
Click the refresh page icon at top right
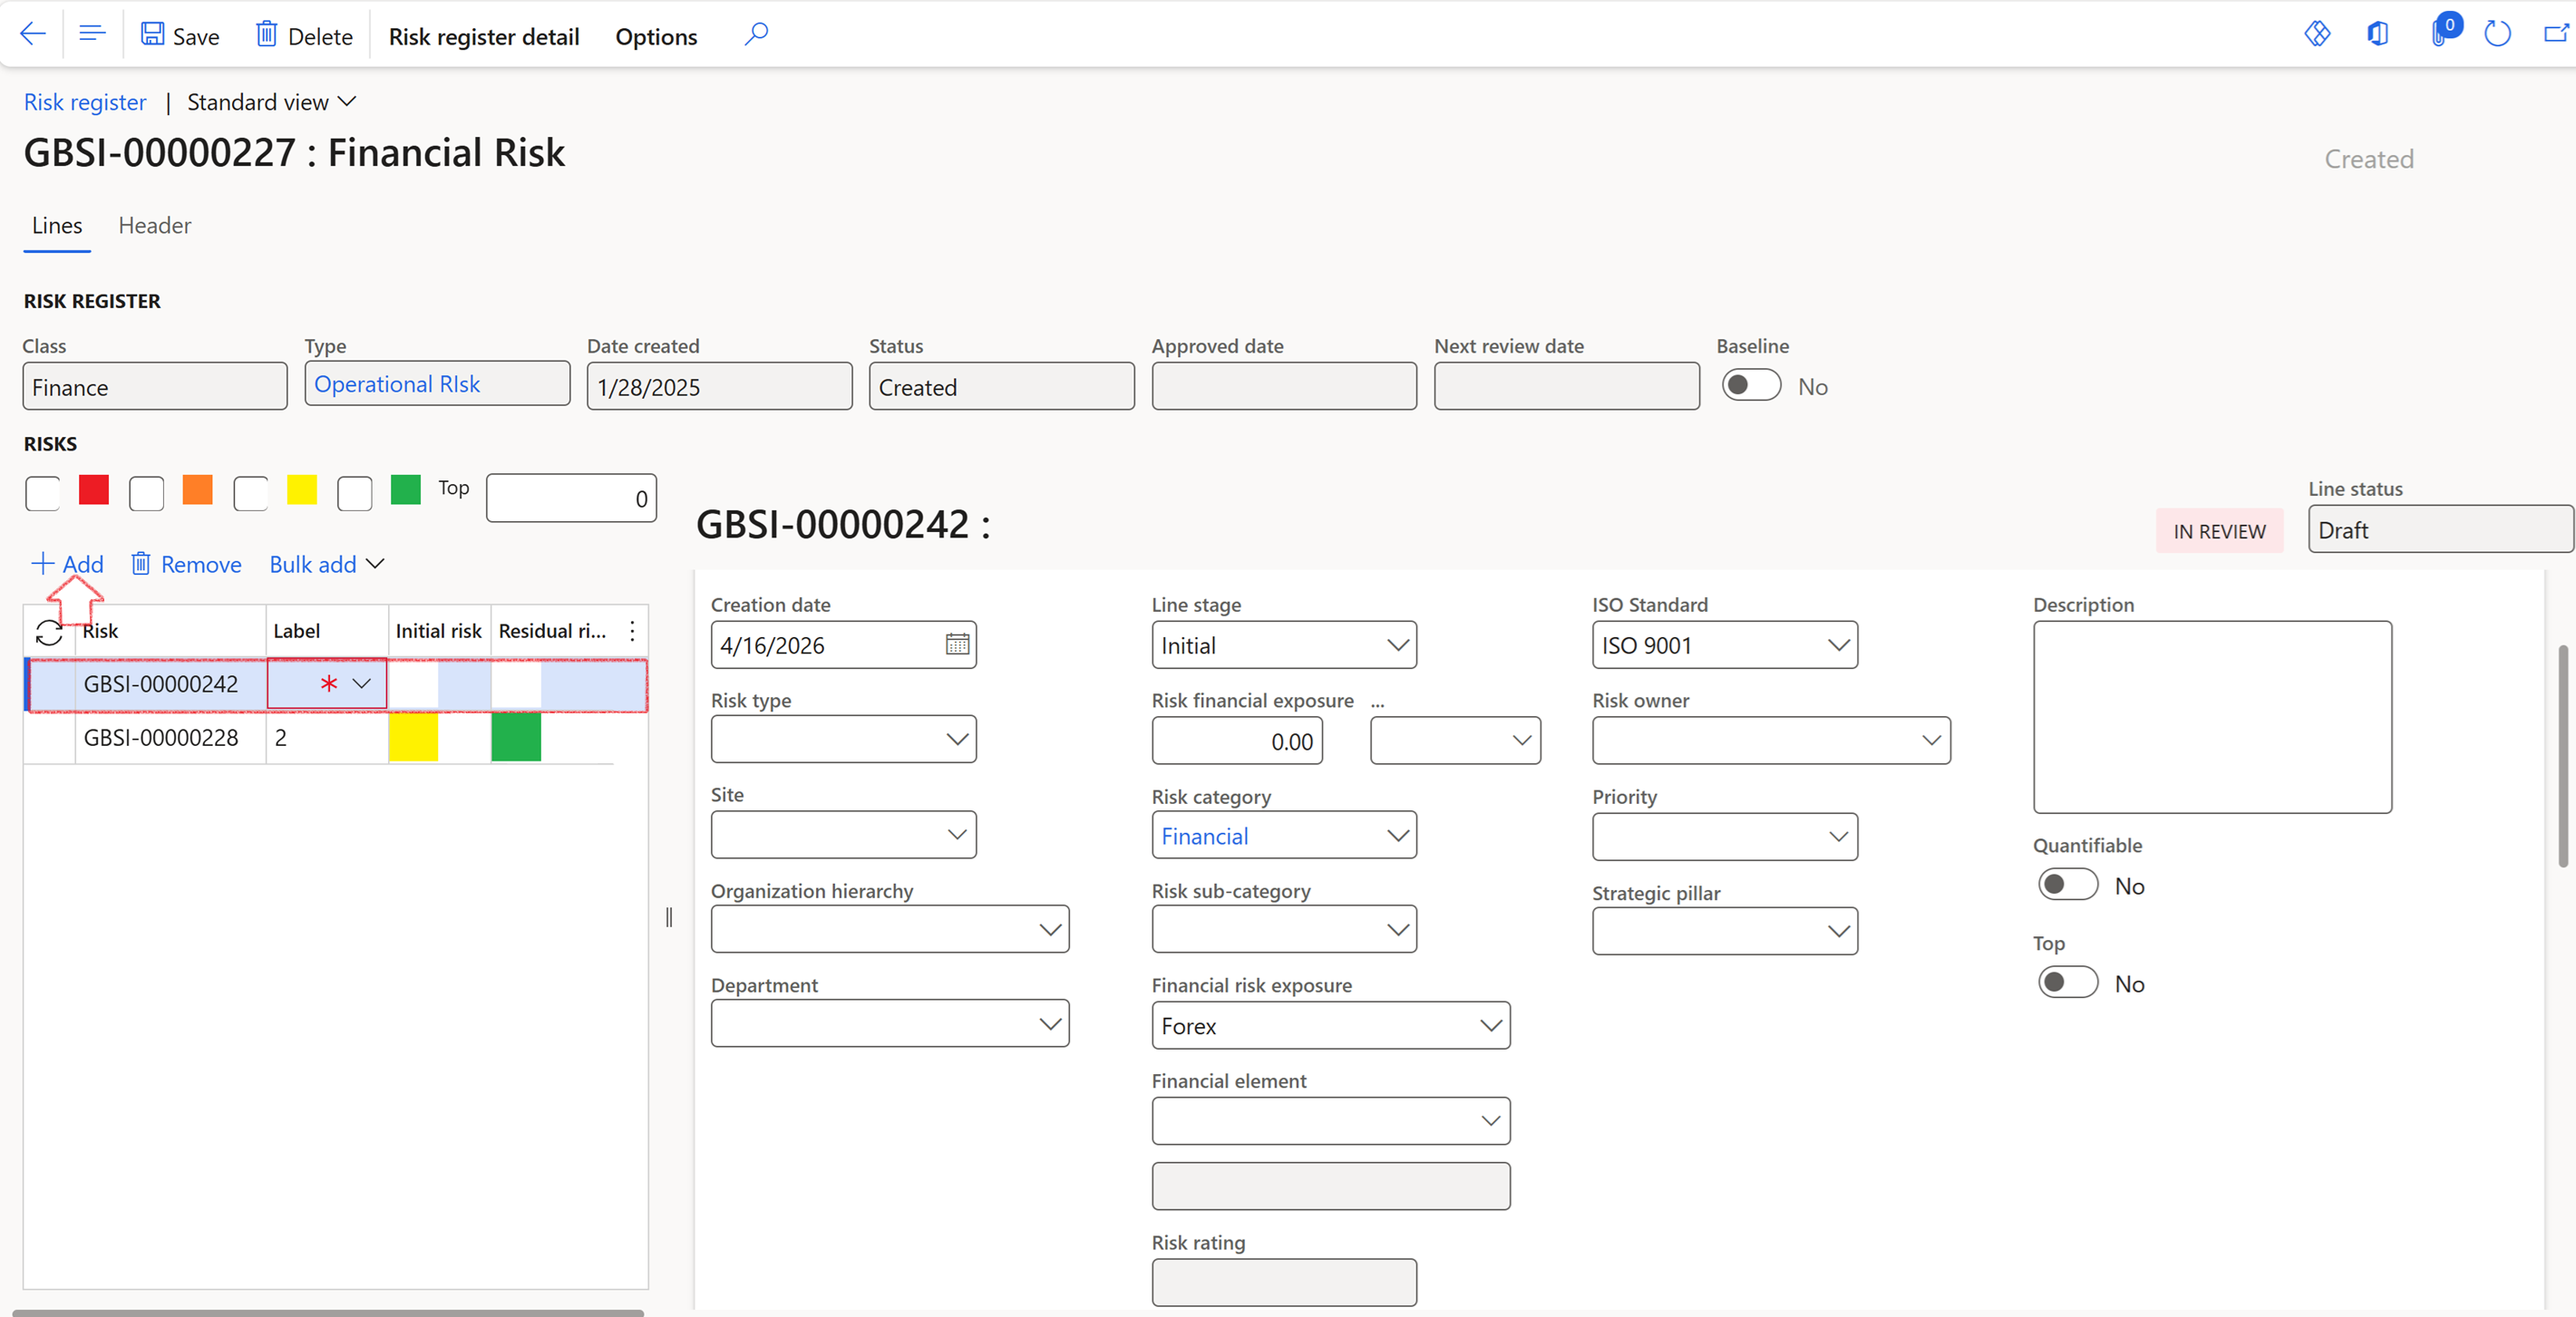pyautogui.click(x=2497, y=34)
